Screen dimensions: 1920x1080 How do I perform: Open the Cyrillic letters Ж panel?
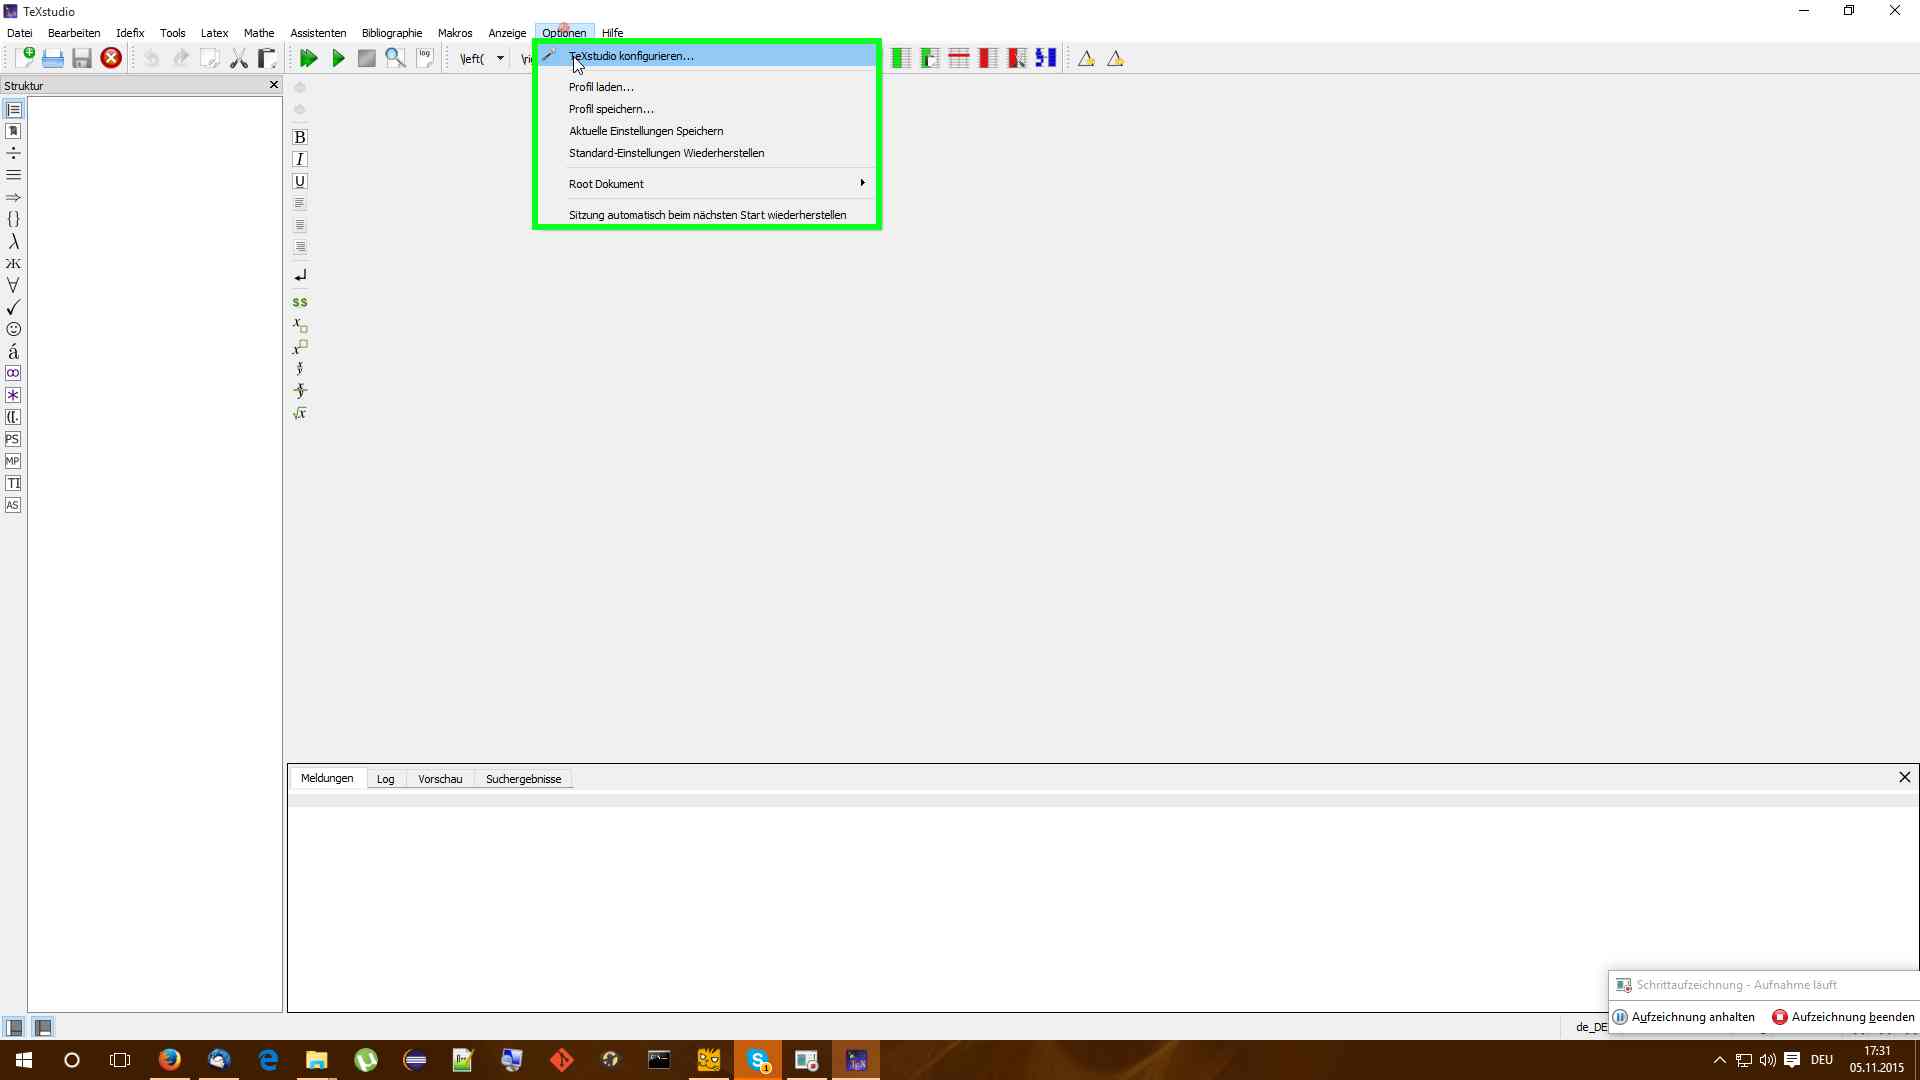click(13, 263)
